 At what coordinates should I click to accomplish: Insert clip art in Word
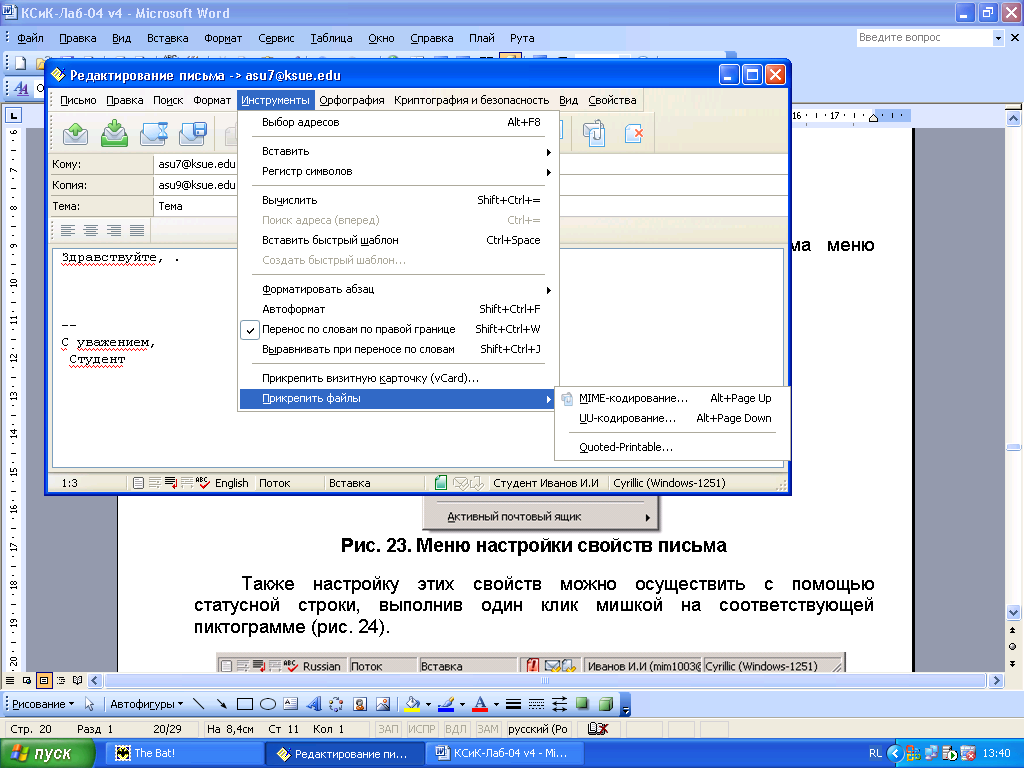click(x=360, y=704)
